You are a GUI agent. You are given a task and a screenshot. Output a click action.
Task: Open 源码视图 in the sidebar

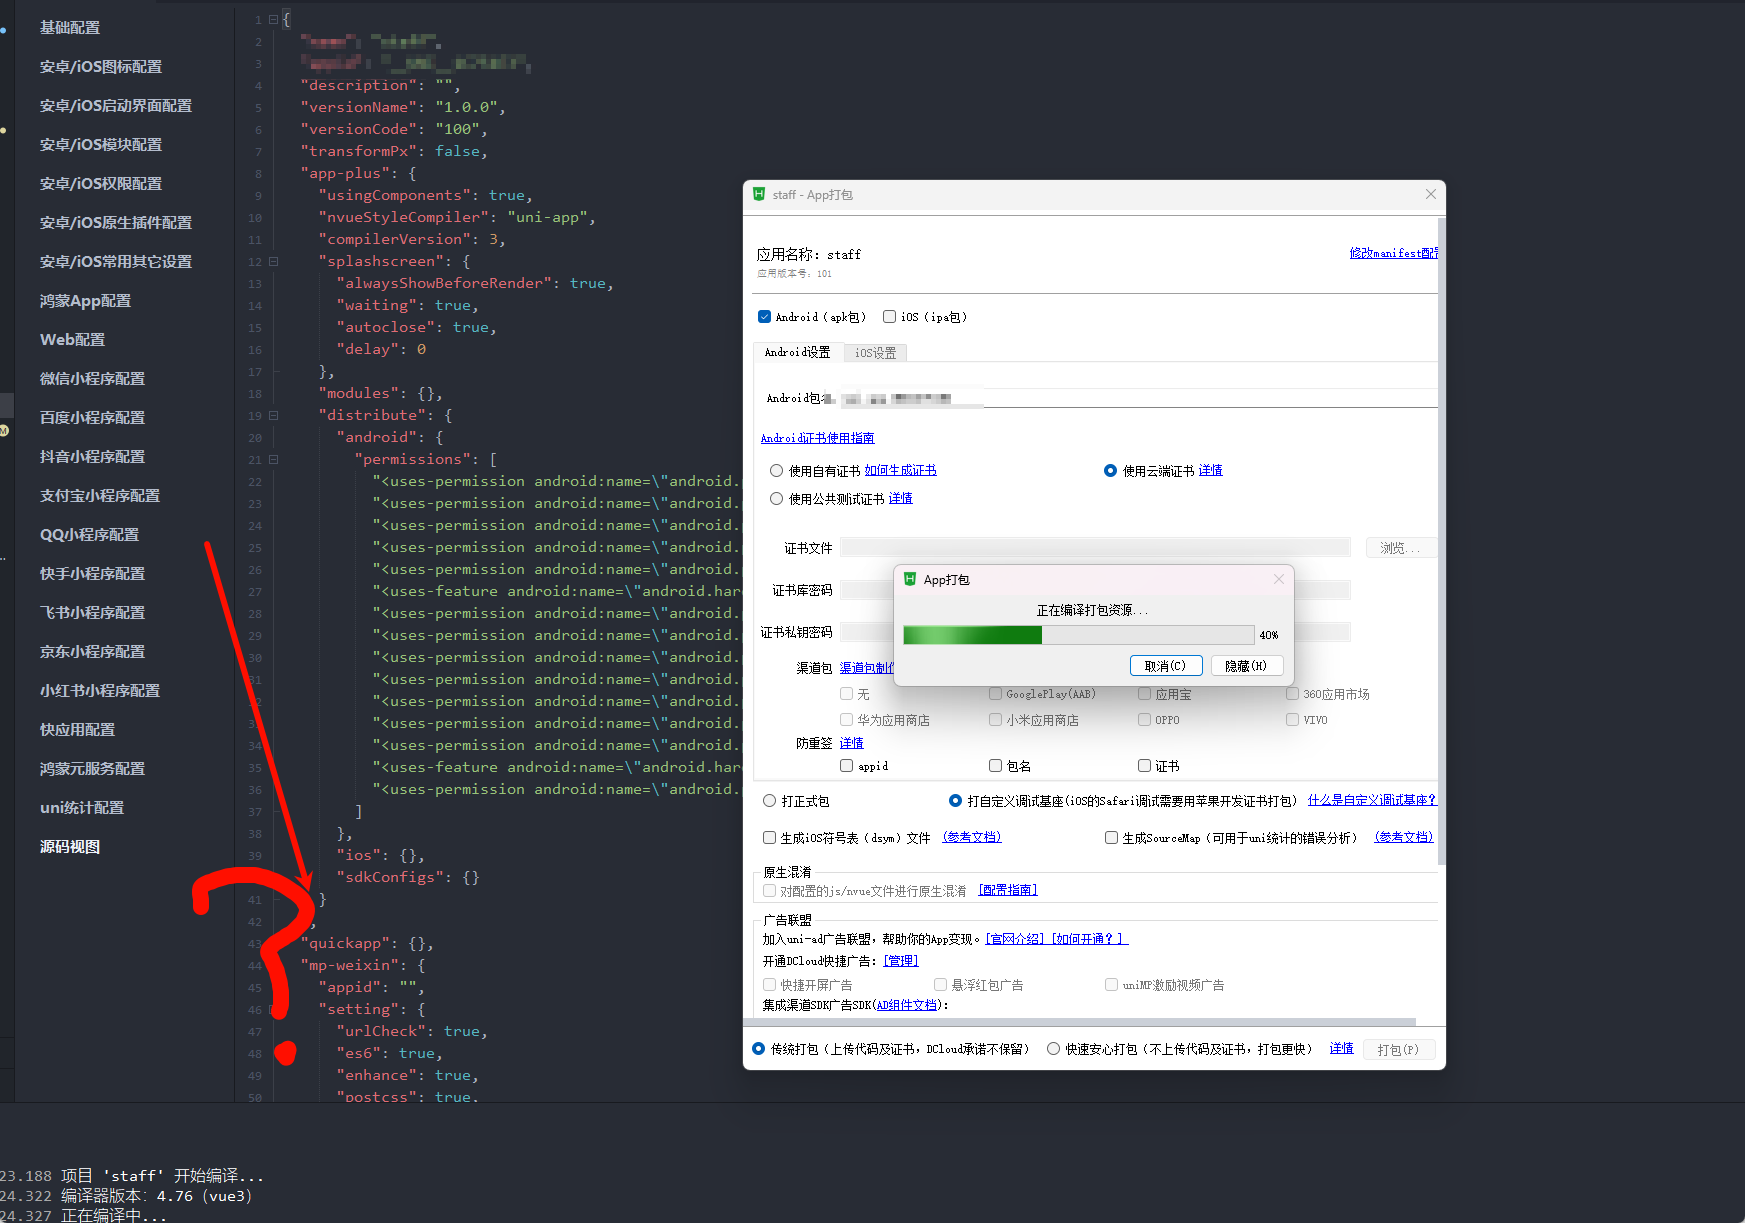point(70,847)
